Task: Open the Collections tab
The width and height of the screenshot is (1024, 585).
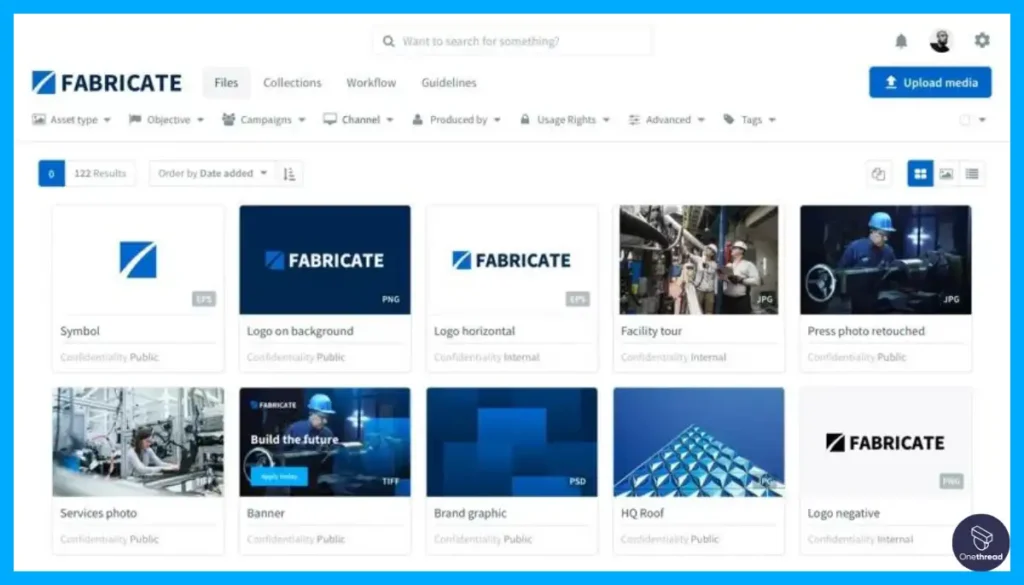Action: coord(292,83)
